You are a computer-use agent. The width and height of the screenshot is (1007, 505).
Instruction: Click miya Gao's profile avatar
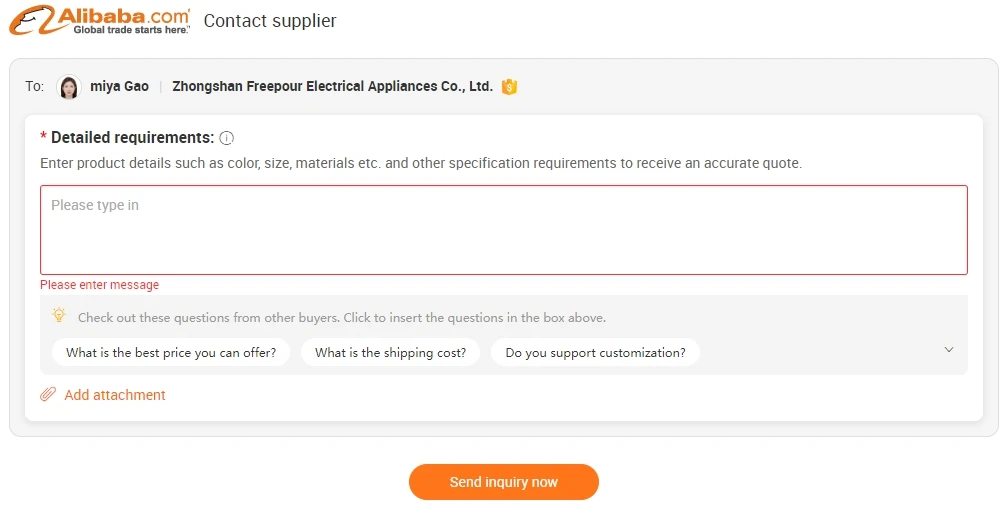tap(69, 87)
